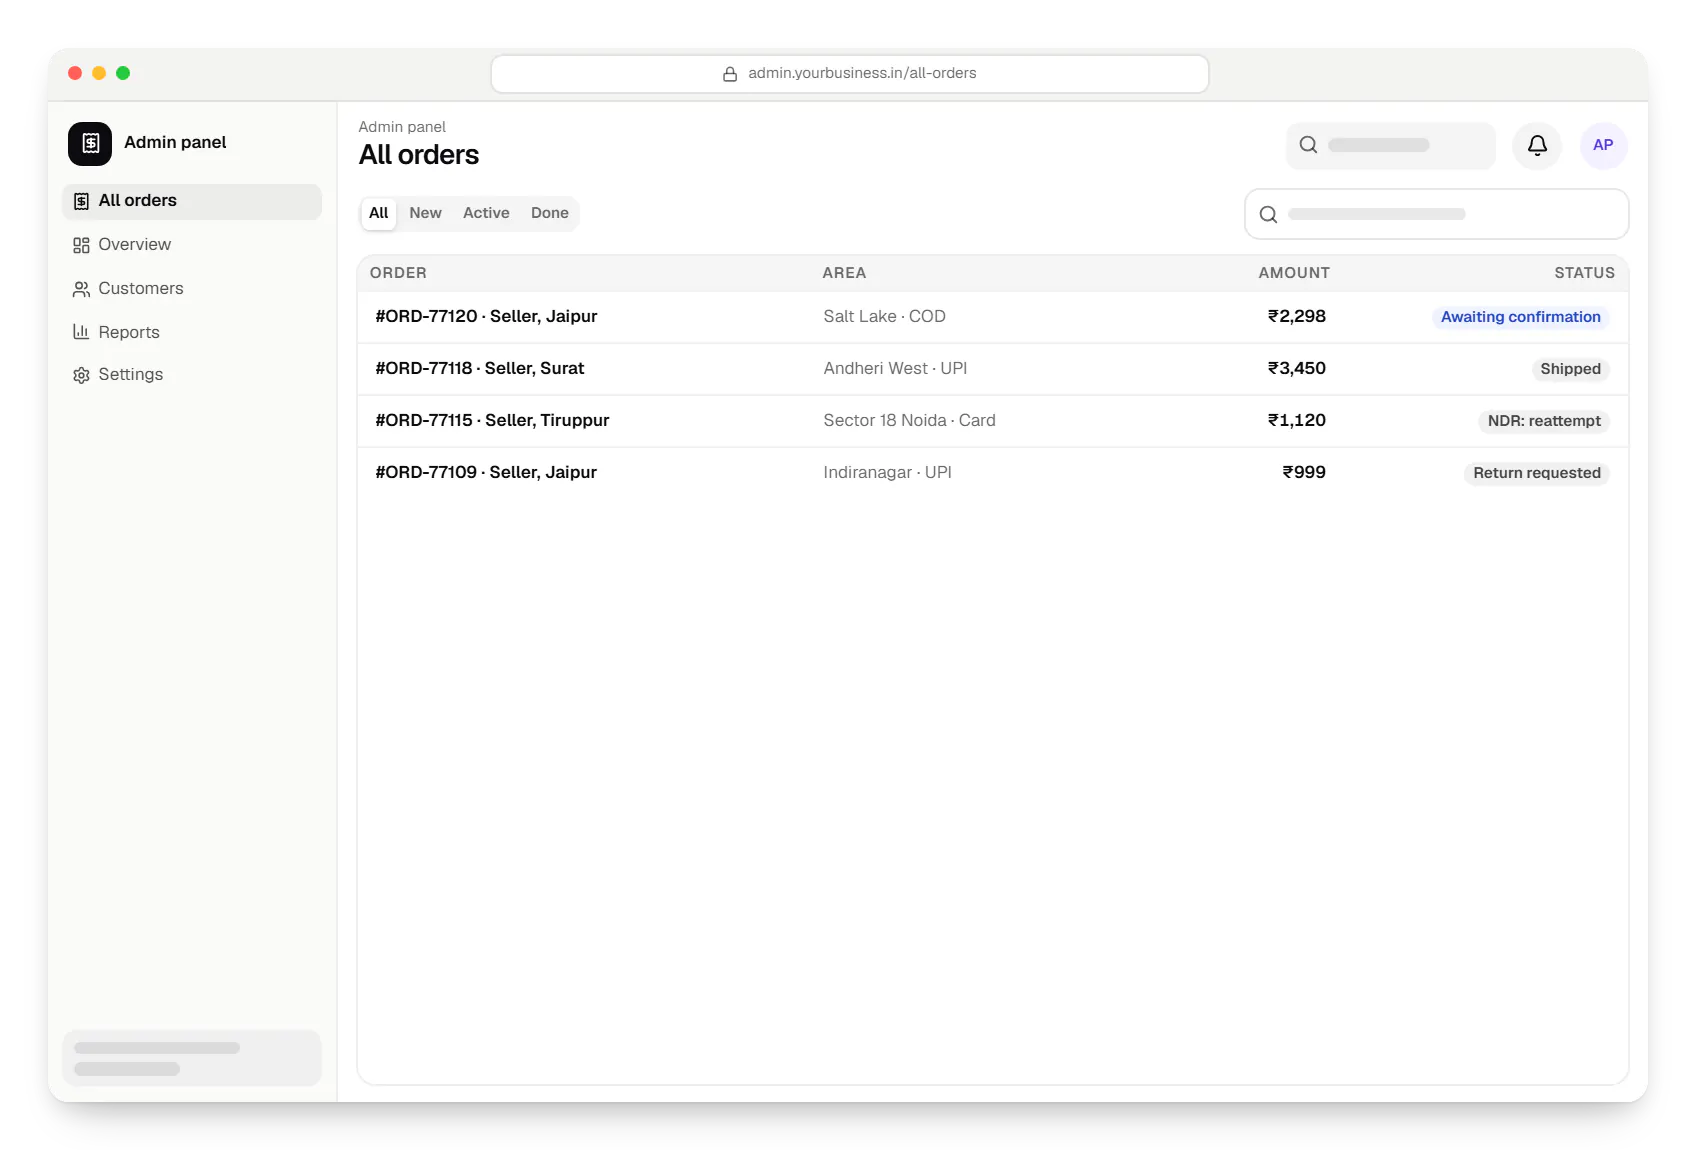Viewport: 1696px width, 1150px height.
Task: Open notifications with the bell icon
Action: click(x=1537, y=146)
